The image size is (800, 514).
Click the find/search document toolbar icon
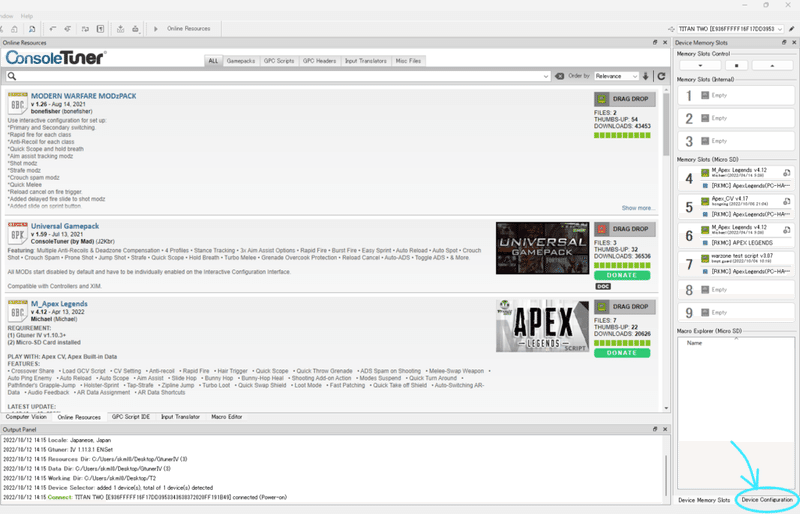pyautogui.click(x=32, y=29)
